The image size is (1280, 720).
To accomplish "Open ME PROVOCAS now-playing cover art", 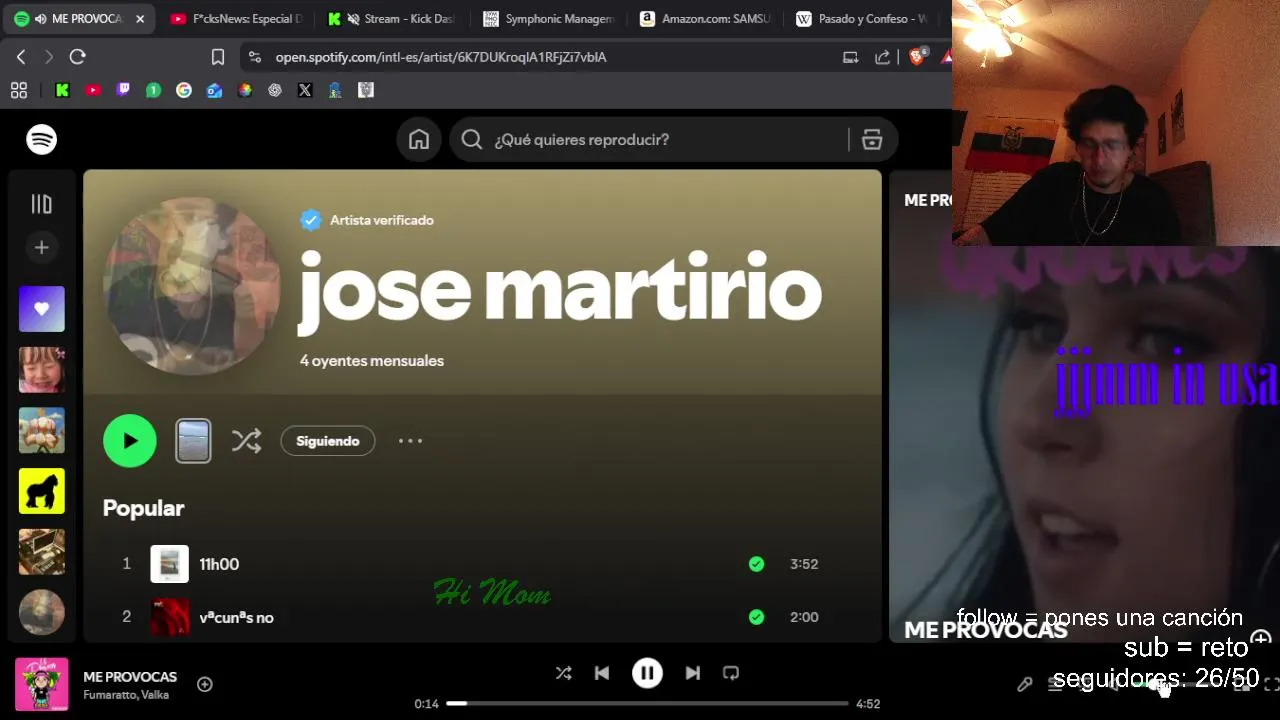I will click(x=41, y=684).
